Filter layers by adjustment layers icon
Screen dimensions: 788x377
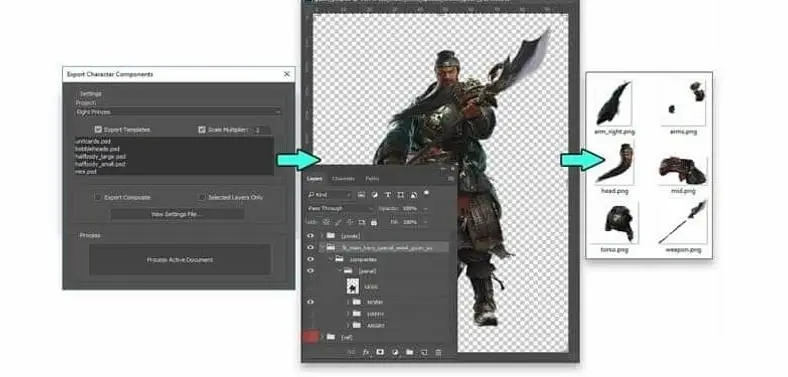[x=374, y=195]
